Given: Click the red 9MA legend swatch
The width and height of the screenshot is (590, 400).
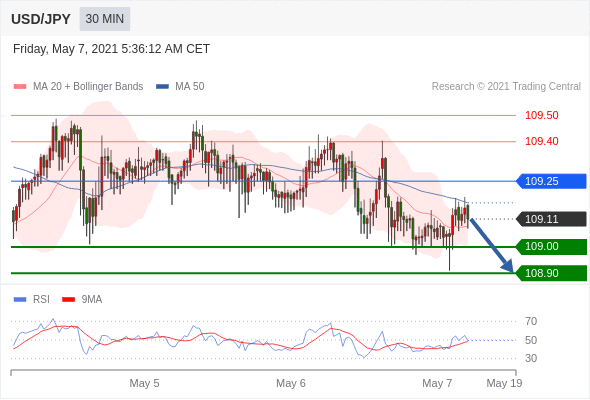Looking at the screenshot, I should click(x=68, y=300).
